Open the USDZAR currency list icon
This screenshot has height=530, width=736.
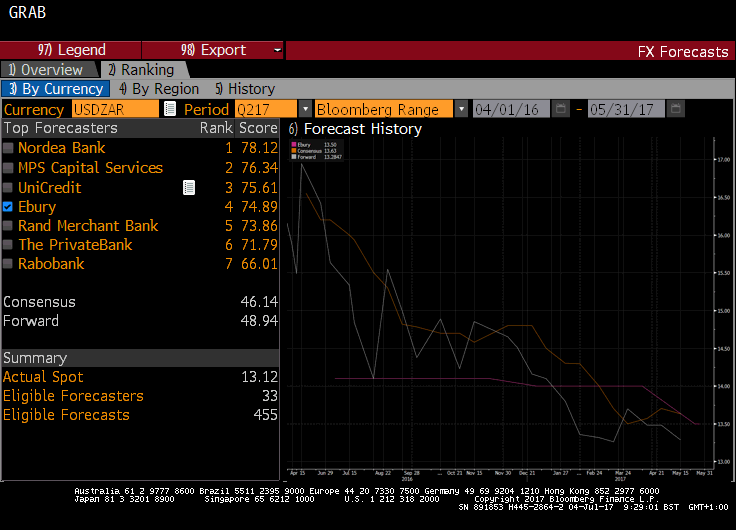tap(169, 109)
